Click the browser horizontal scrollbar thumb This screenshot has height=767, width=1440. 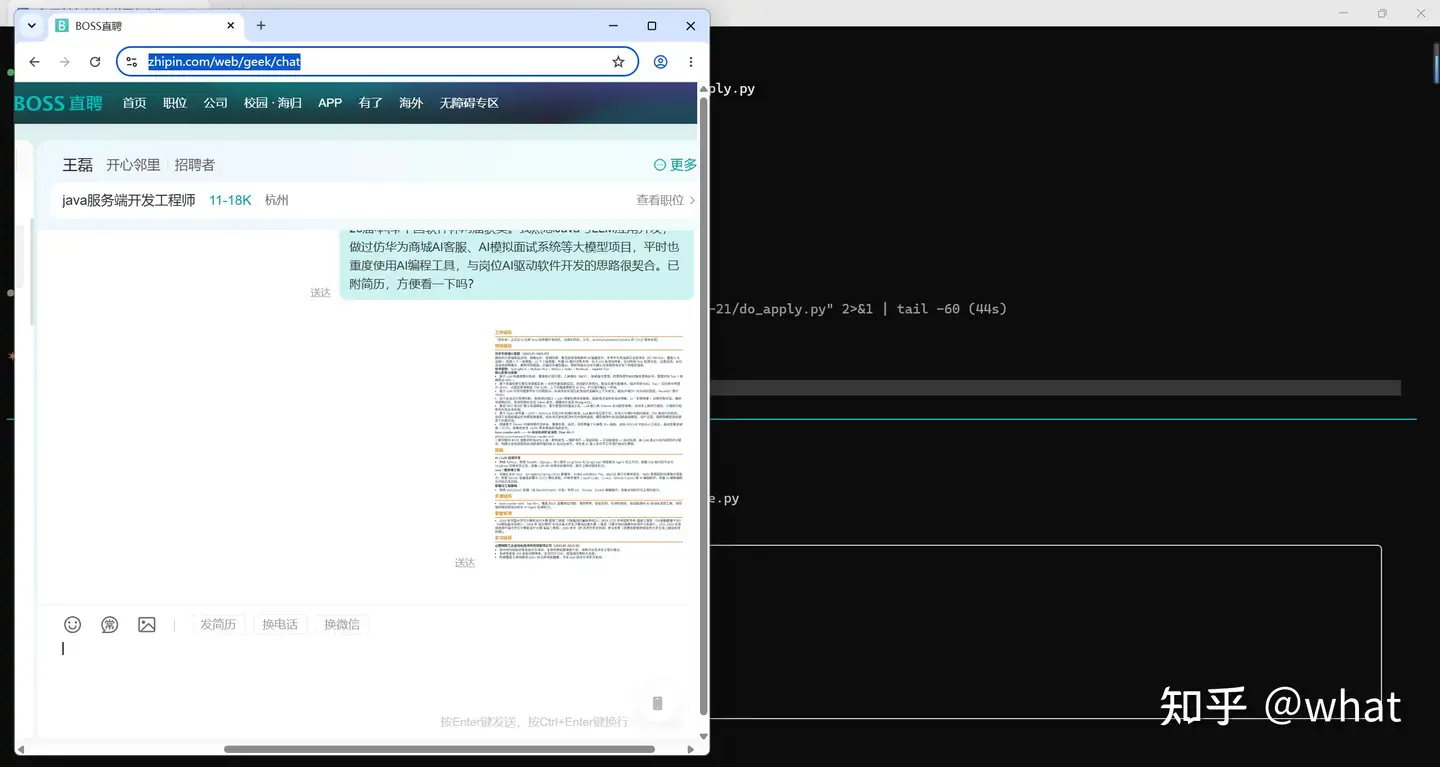click(x=439, y=749)
